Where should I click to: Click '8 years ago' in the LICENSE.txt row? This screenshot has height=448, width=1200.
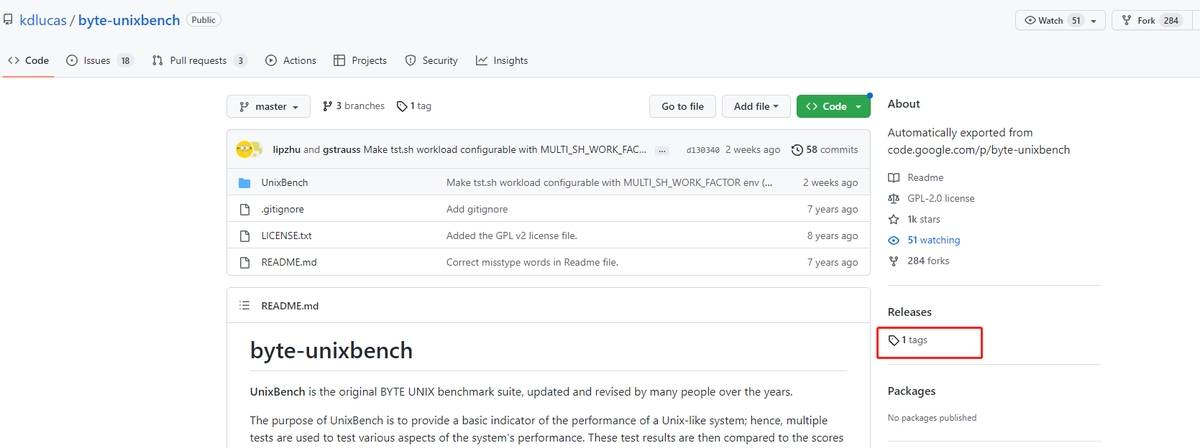coord(832,236)
